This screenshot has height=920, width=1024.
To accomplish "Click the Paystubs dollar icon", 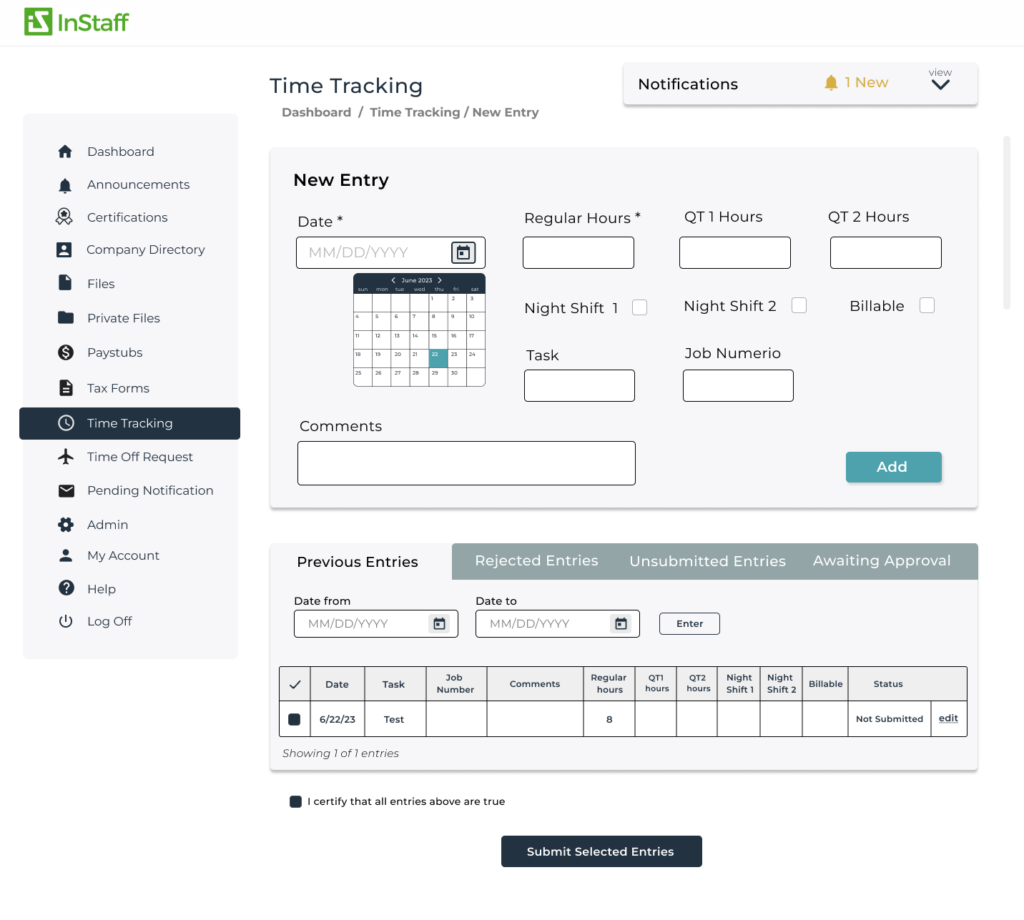I will coord(65,353).
